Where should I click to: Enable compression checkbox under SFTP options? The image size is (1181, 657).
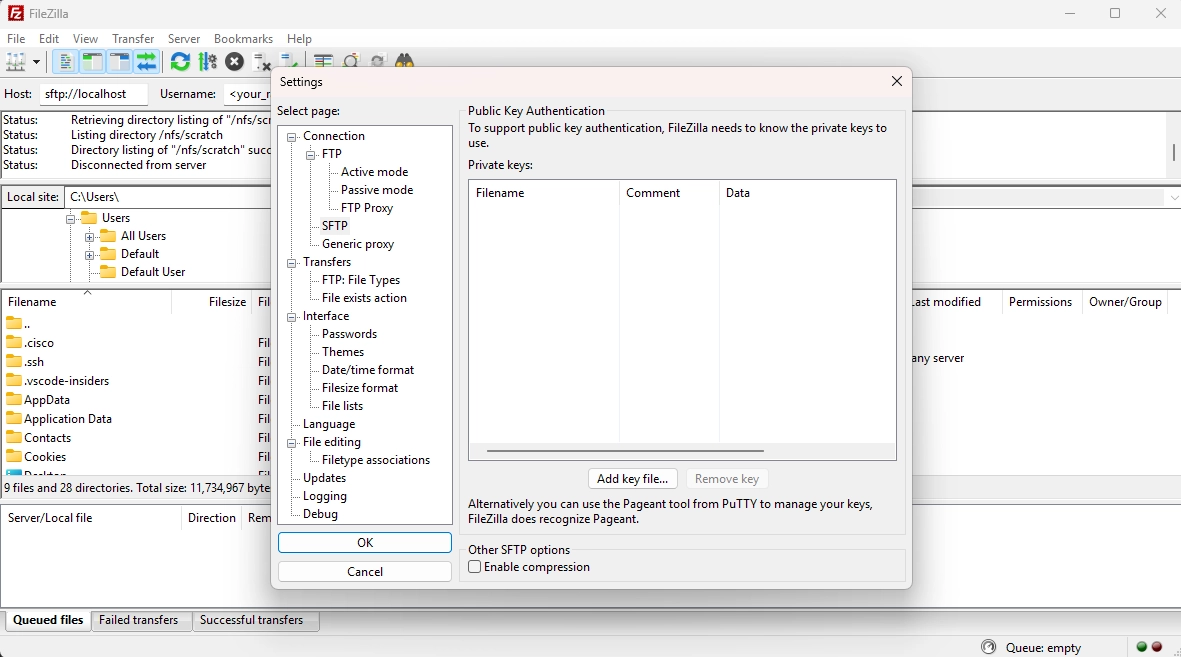(475, 567)
